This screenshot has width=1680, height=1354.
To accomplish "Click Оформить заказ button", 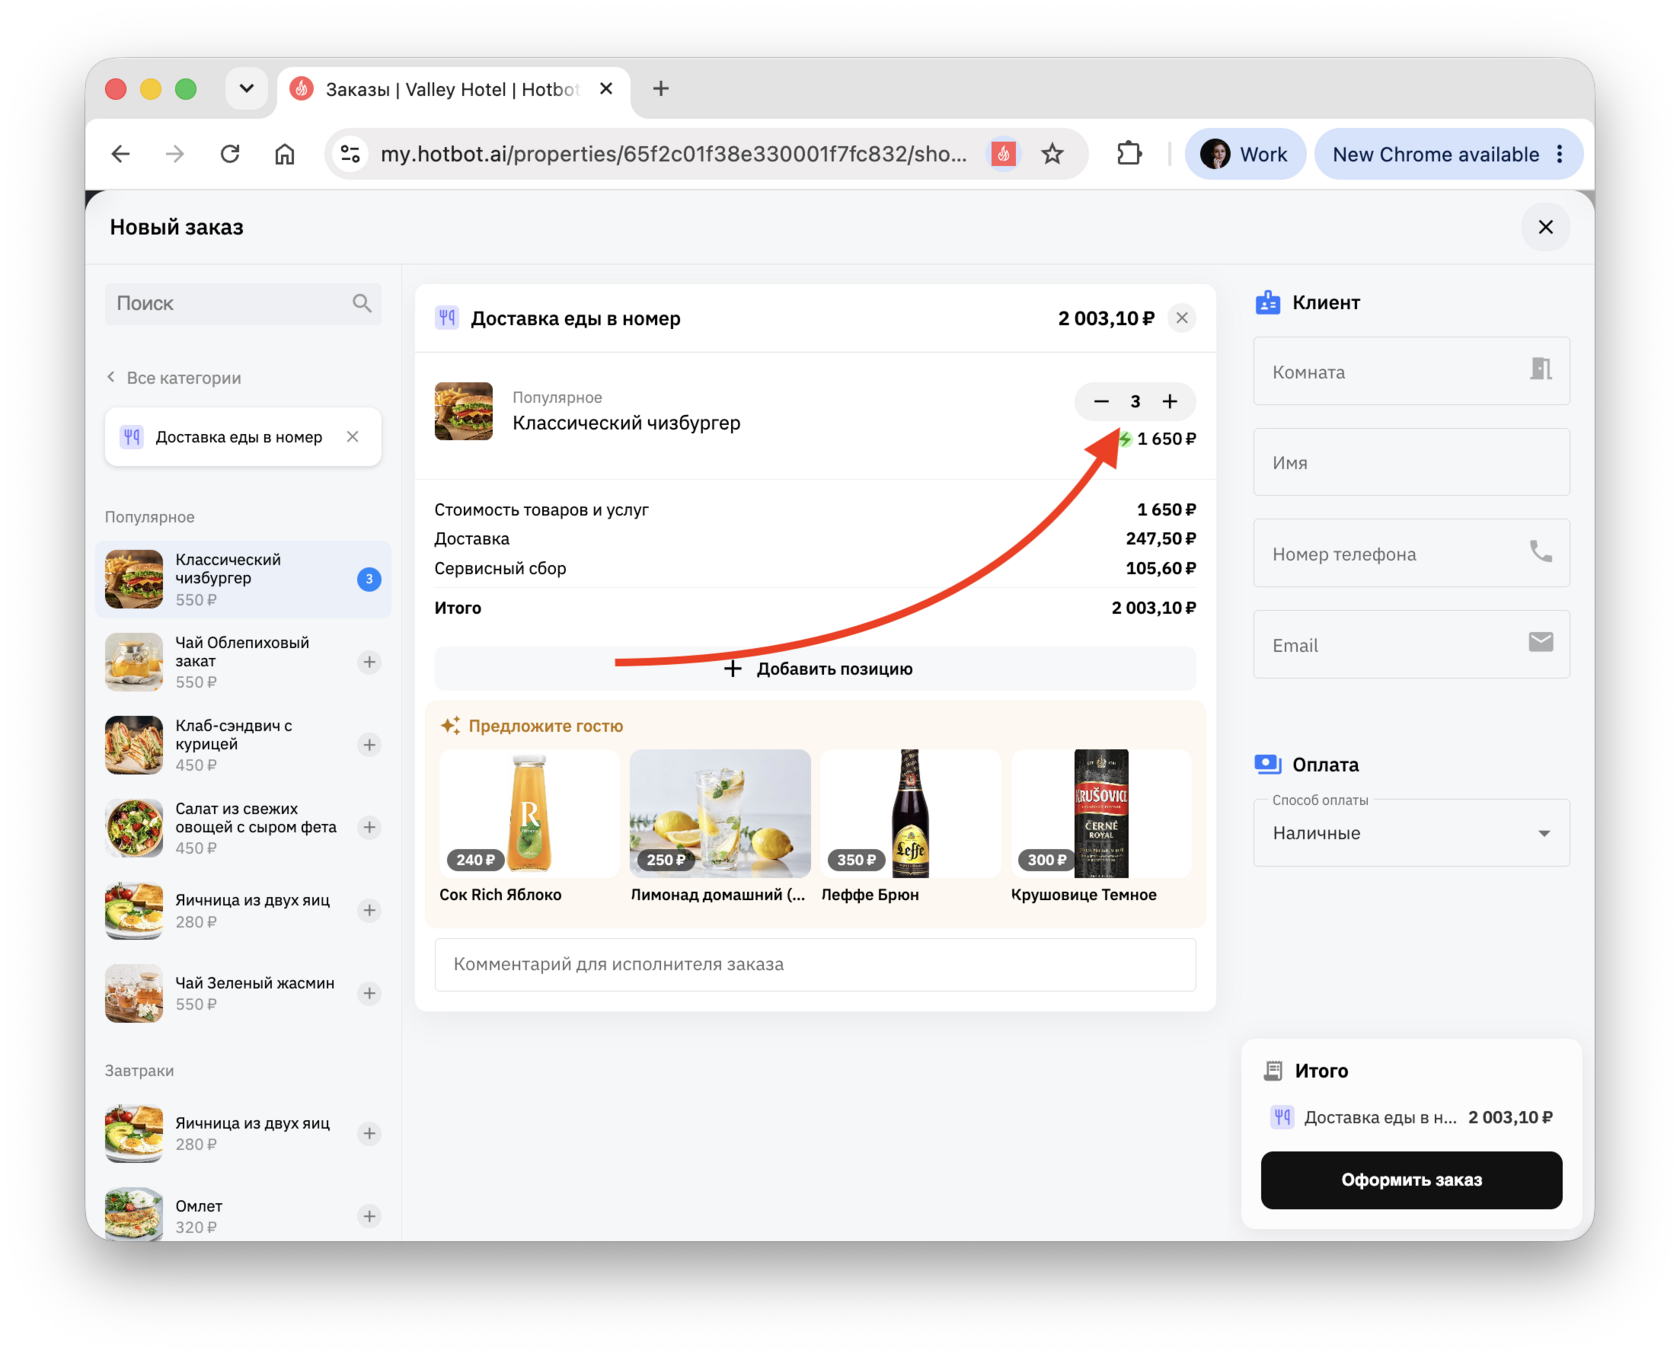I will (1411, 1180).
